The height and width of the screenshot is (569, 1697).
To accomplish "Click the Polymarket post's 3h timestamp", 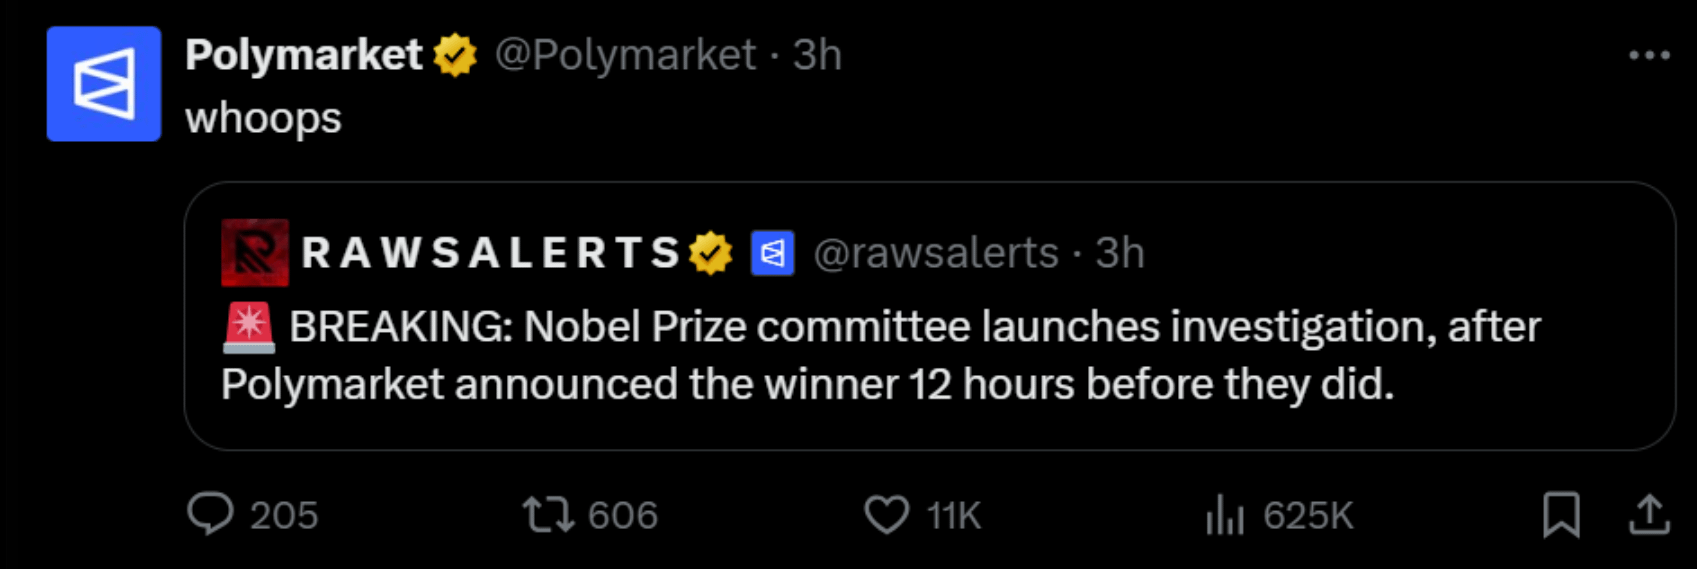I will coord(817,55).
